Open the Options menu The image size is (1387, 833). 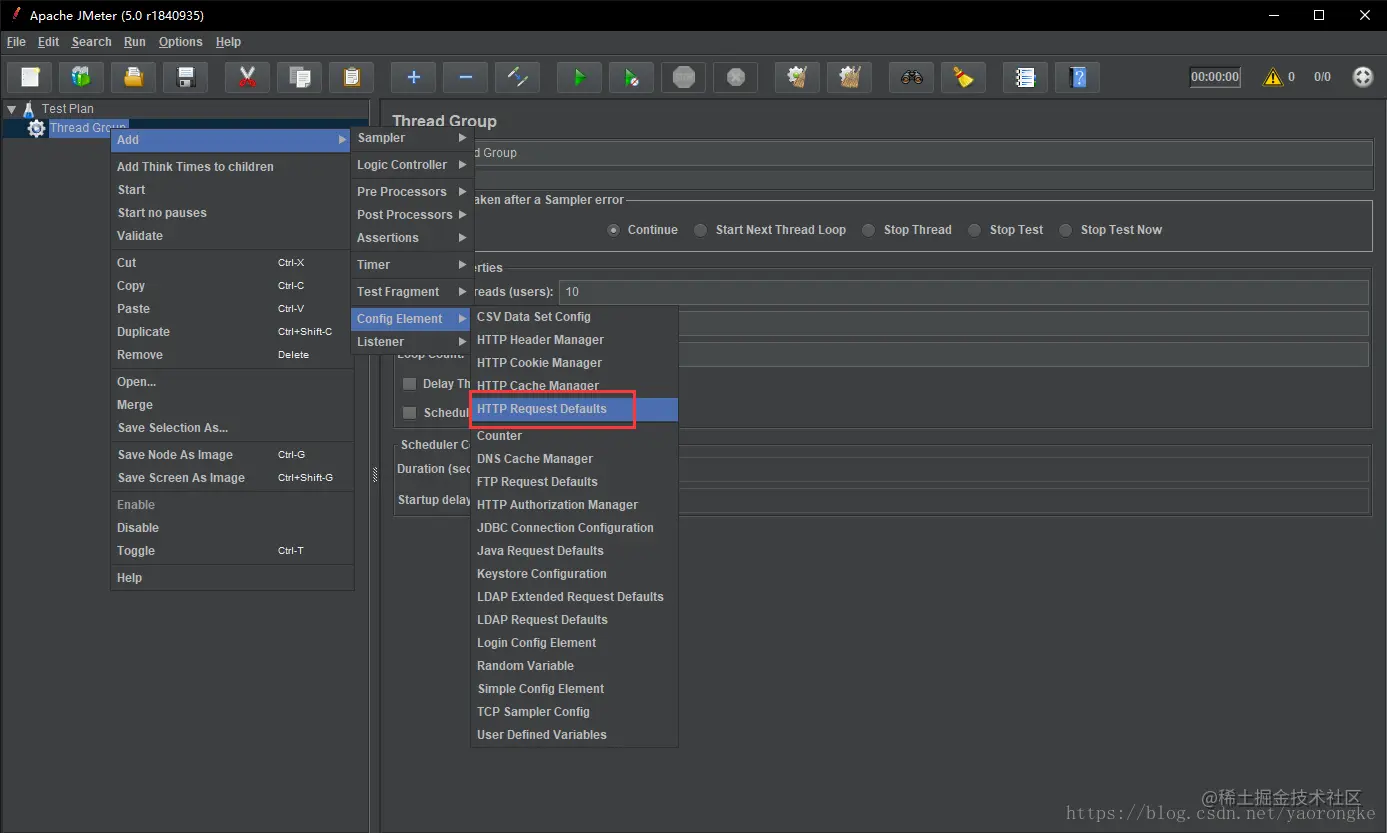pos(180,42)
